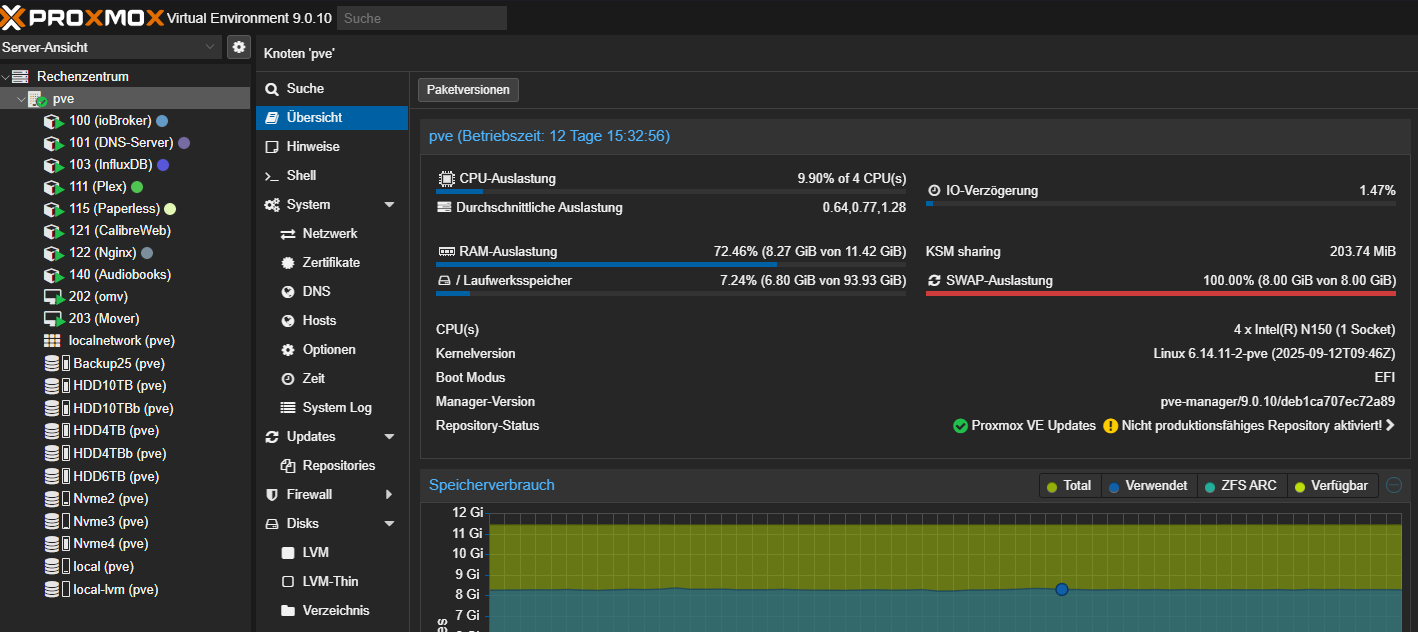Click the Paketversionen button

[468, 90]
